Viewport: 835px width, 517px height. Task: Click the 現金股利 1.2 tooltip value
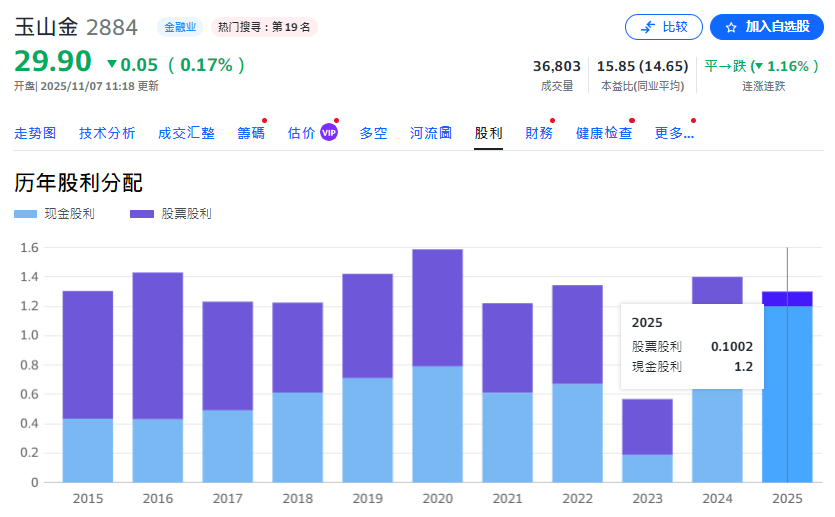(x=743, y=367)
